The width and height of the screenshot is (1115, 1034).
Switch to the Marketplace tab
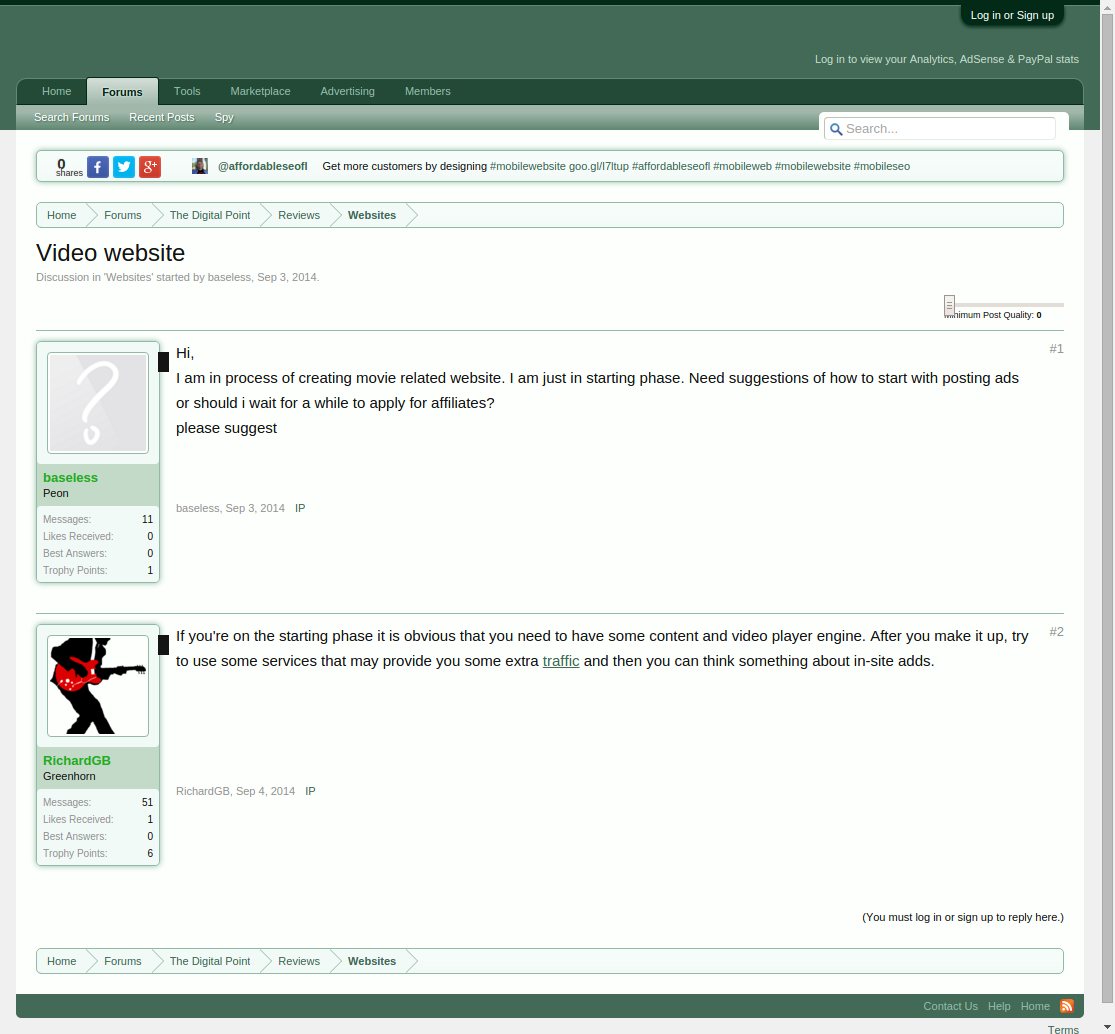[x=260, y=91]
